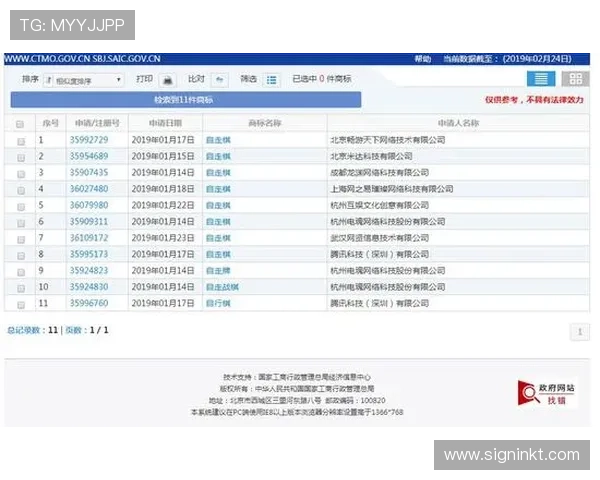Screen dimensions: 600x480
Task: Open registration number 36079980
Action: tap(89, 205)
